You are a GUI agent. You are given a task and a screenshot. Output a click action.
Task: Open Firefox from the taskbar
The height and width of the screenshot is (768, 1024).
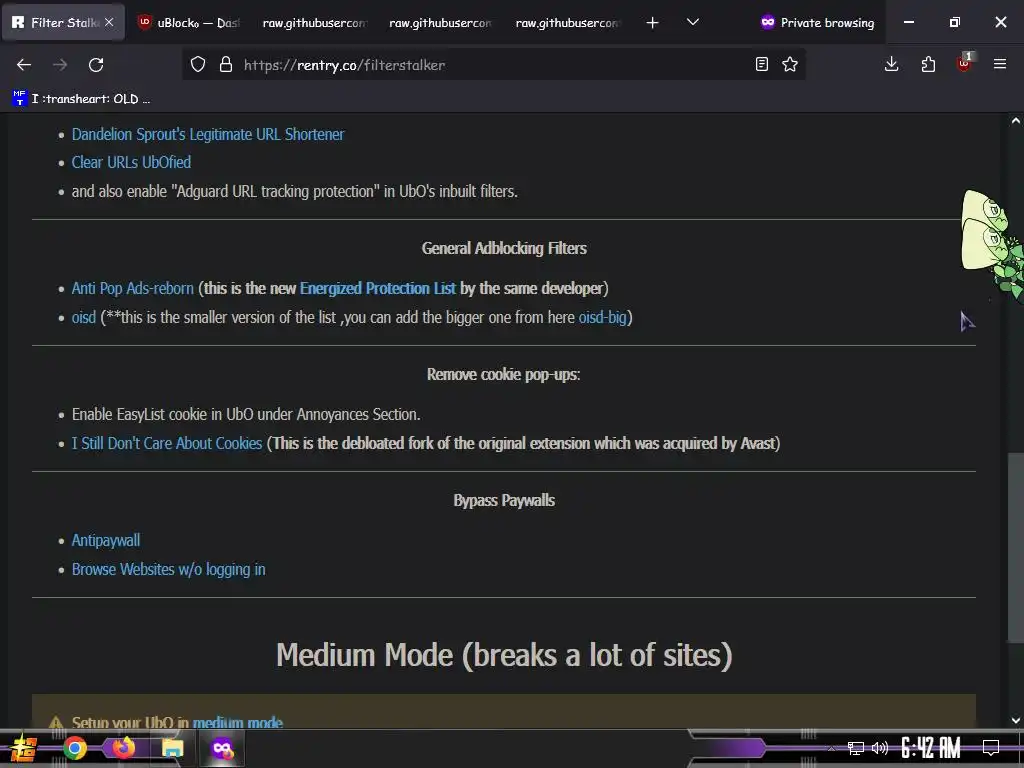[123, 747]
